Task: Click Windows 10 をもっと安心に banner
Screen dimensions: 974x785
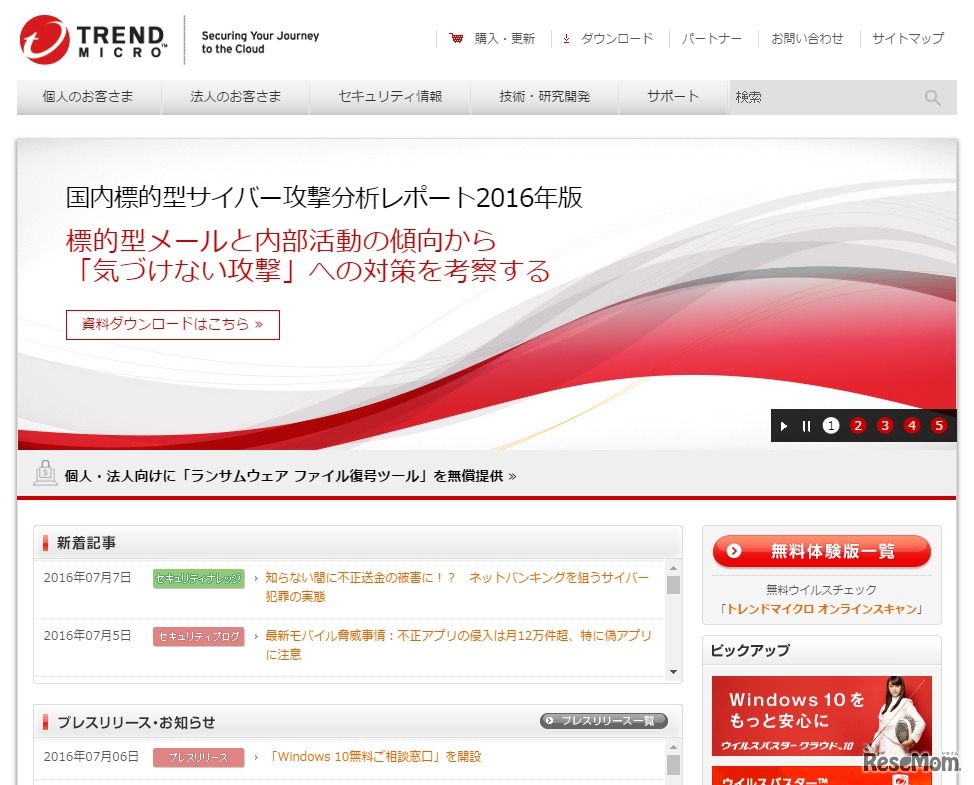Action: click(x=821, y=715)
